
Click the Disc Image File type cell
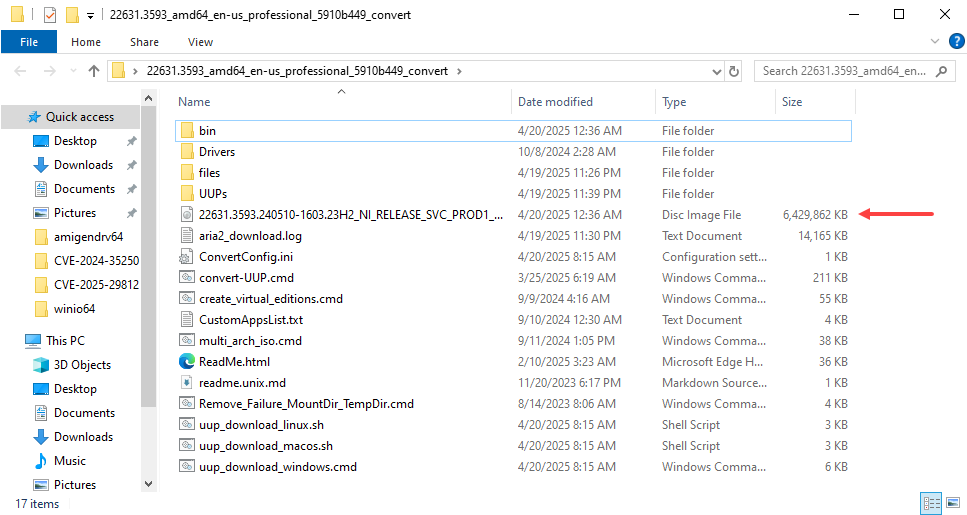coord(702,215)
